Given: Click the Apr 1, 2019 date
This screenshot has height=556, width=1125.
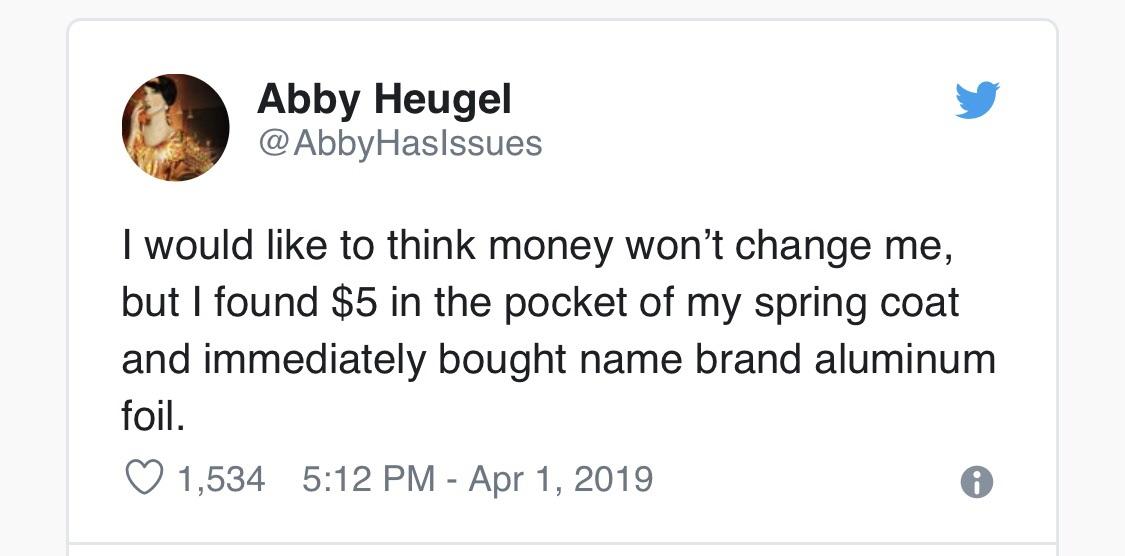Looking at the screenshot, I should coord(558,479).
